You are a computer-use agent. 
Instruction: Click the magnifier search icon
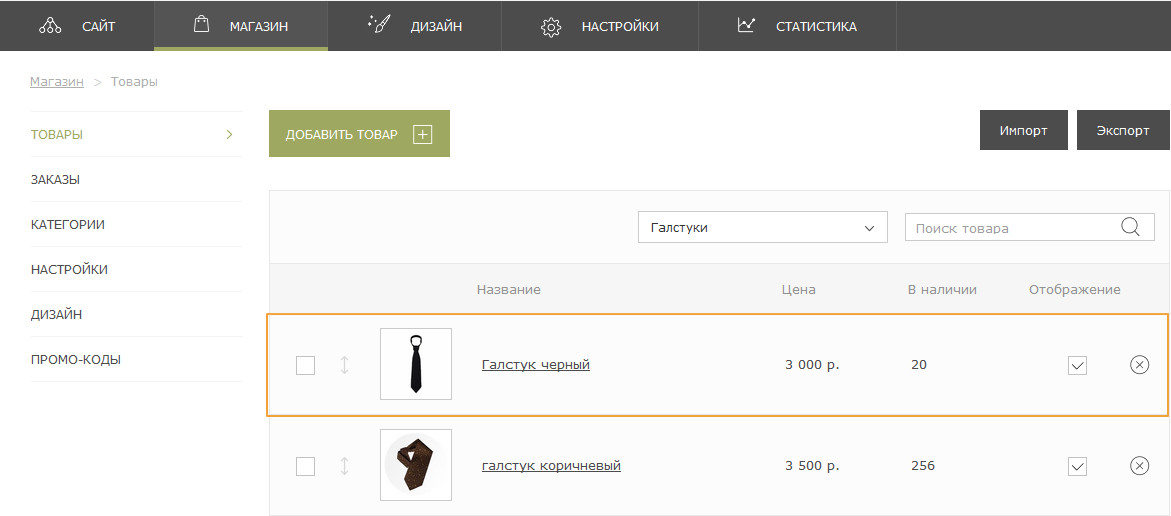click(x=1131, y=226)
